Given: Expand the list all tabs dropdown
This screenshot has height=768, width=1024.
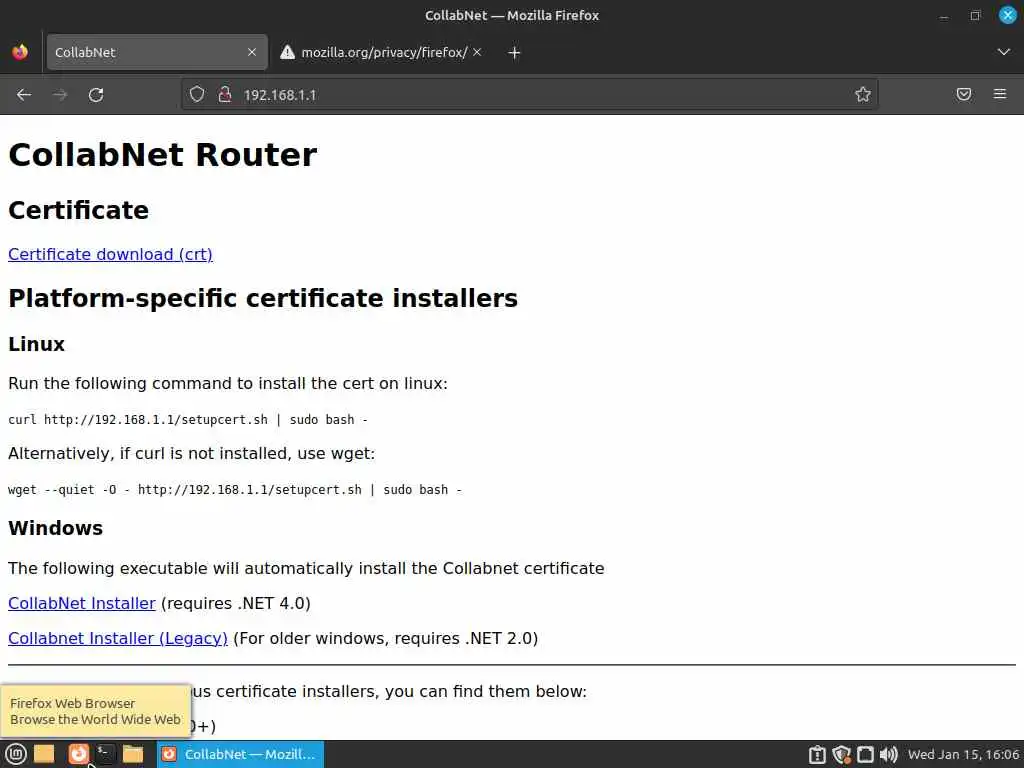Looking at the screenshot, I should pyautogui.click(x=1003, y=52).
